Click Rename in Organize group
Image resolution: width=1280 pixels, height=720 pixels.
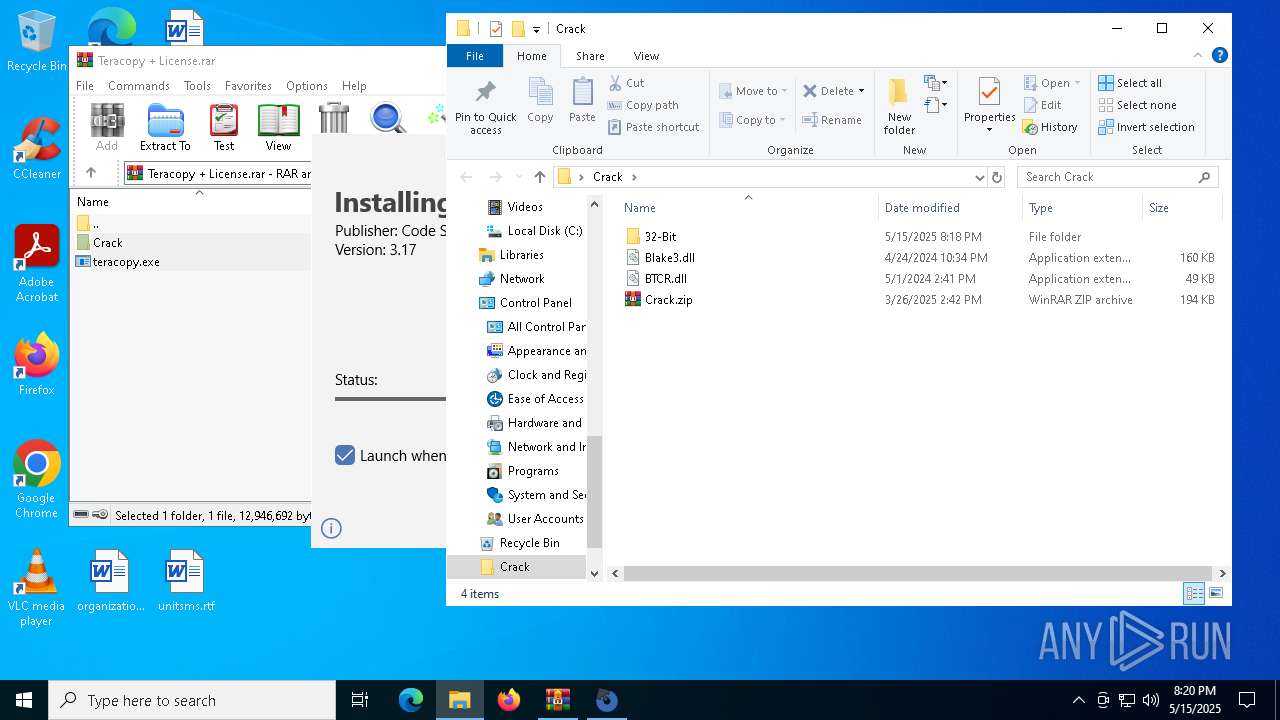pos(832,120)
